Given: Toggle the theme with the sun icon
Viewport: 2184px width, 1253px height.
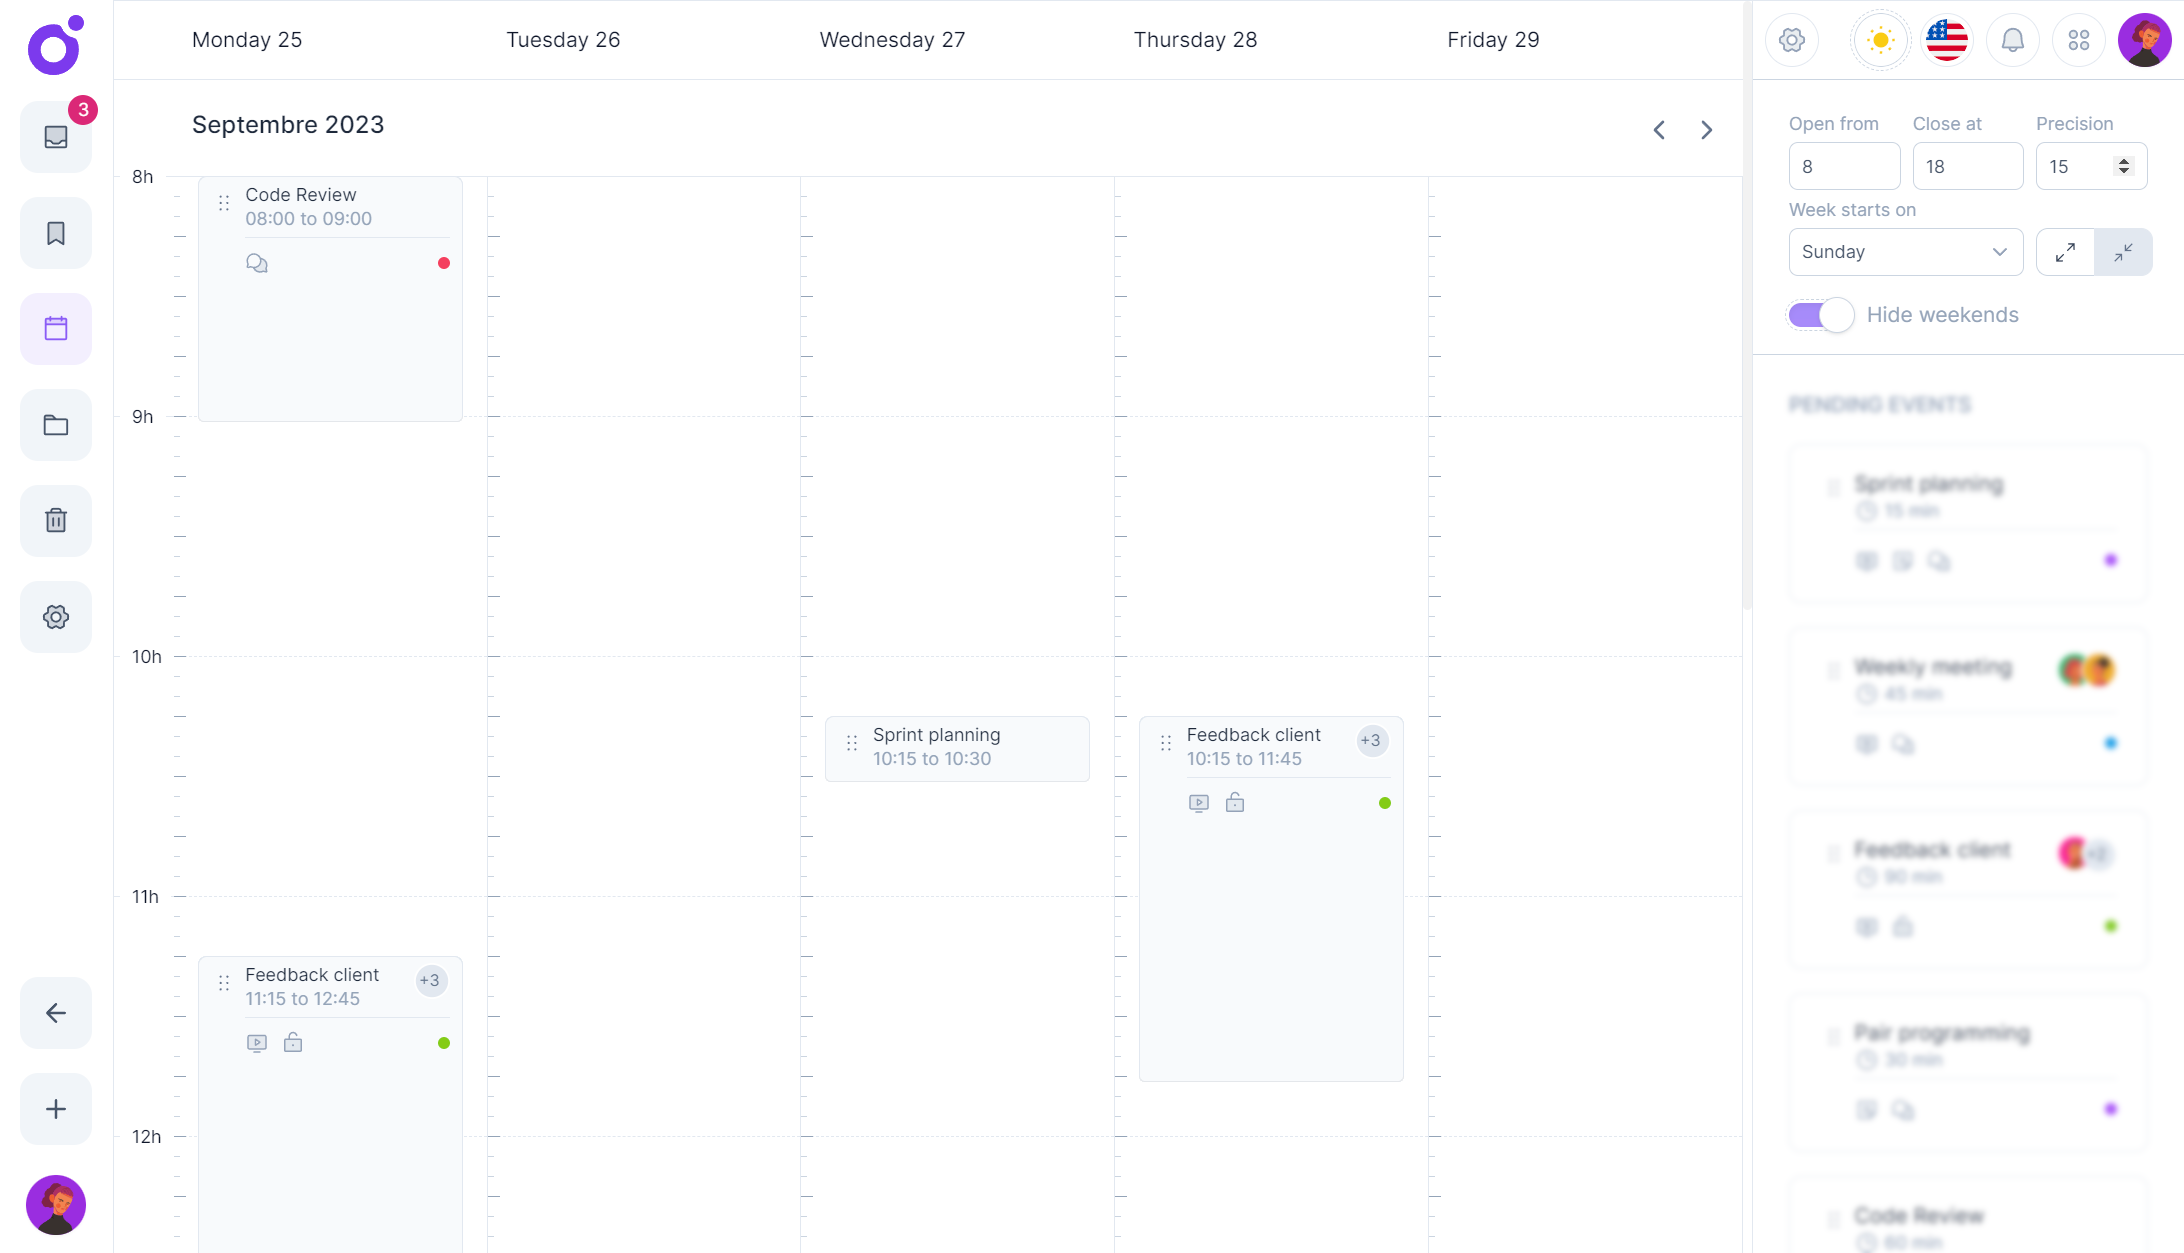Looking at the screenshot, I should coord(1879,40).
